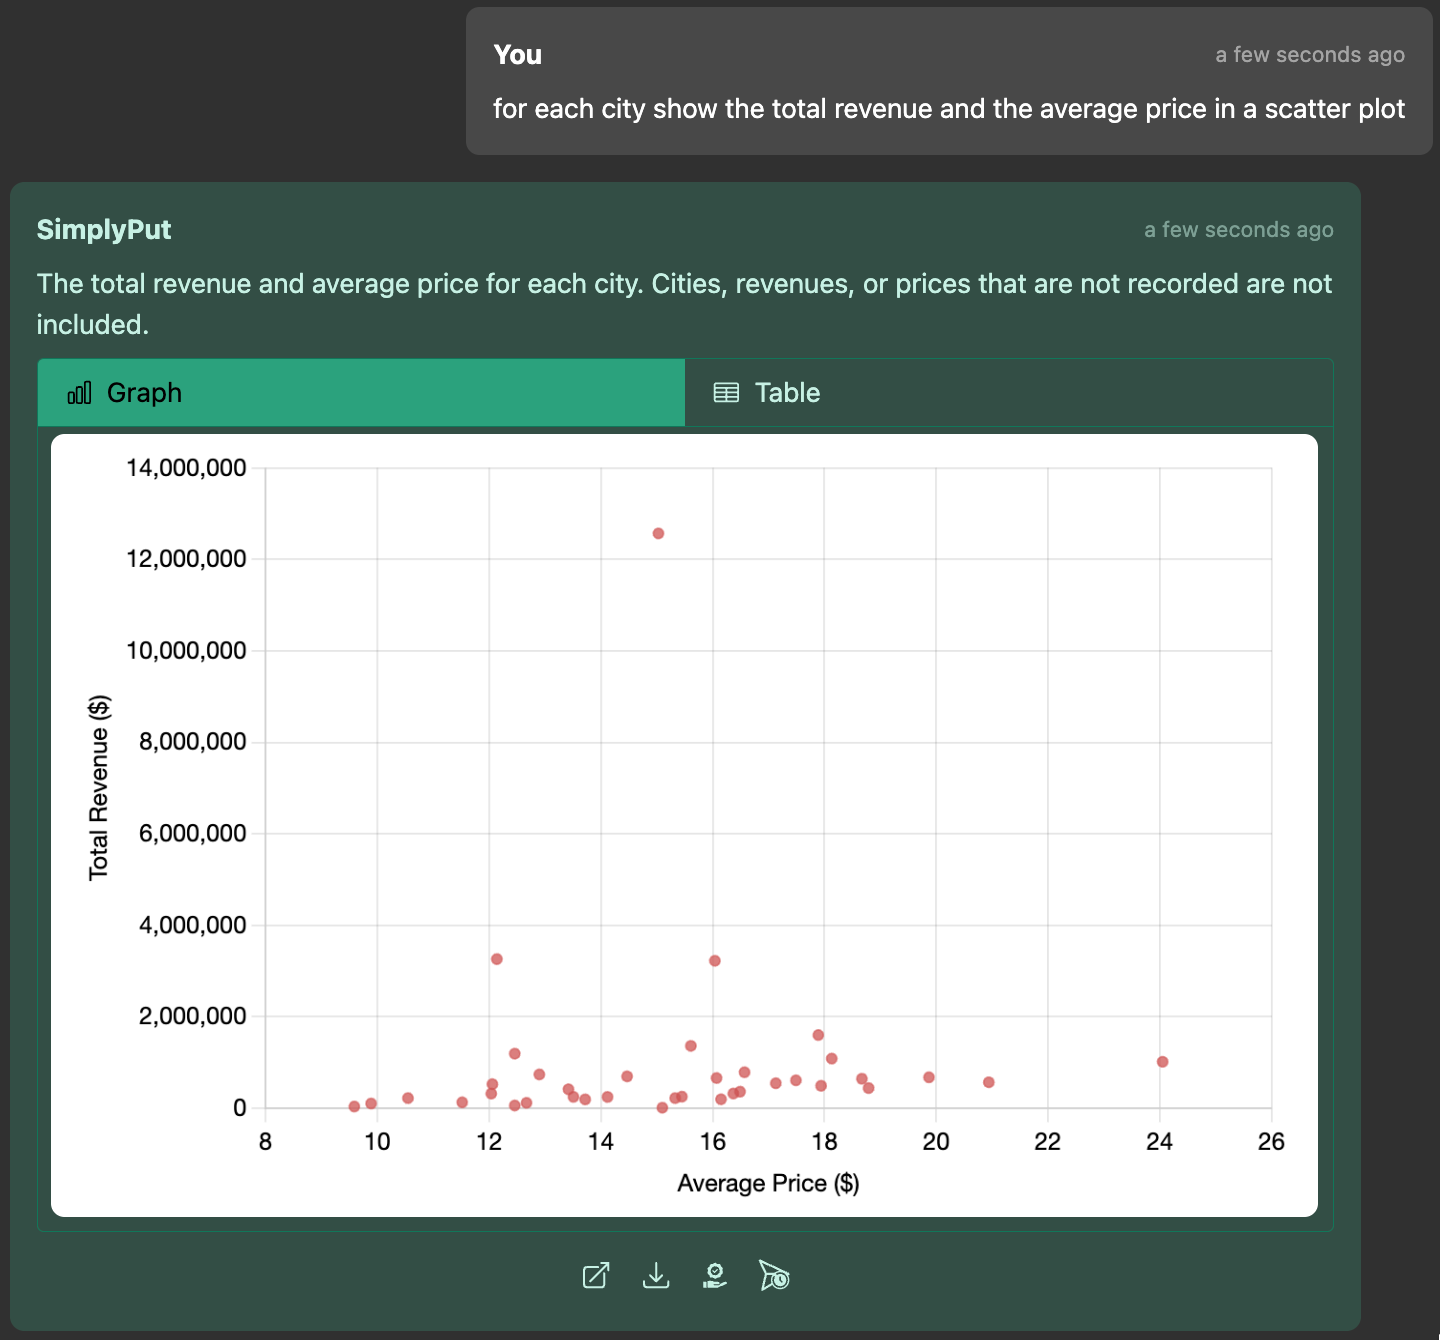Open result in new window icon
Viewport: 1440px width, 1340px height.
[x=596, y=1276]
